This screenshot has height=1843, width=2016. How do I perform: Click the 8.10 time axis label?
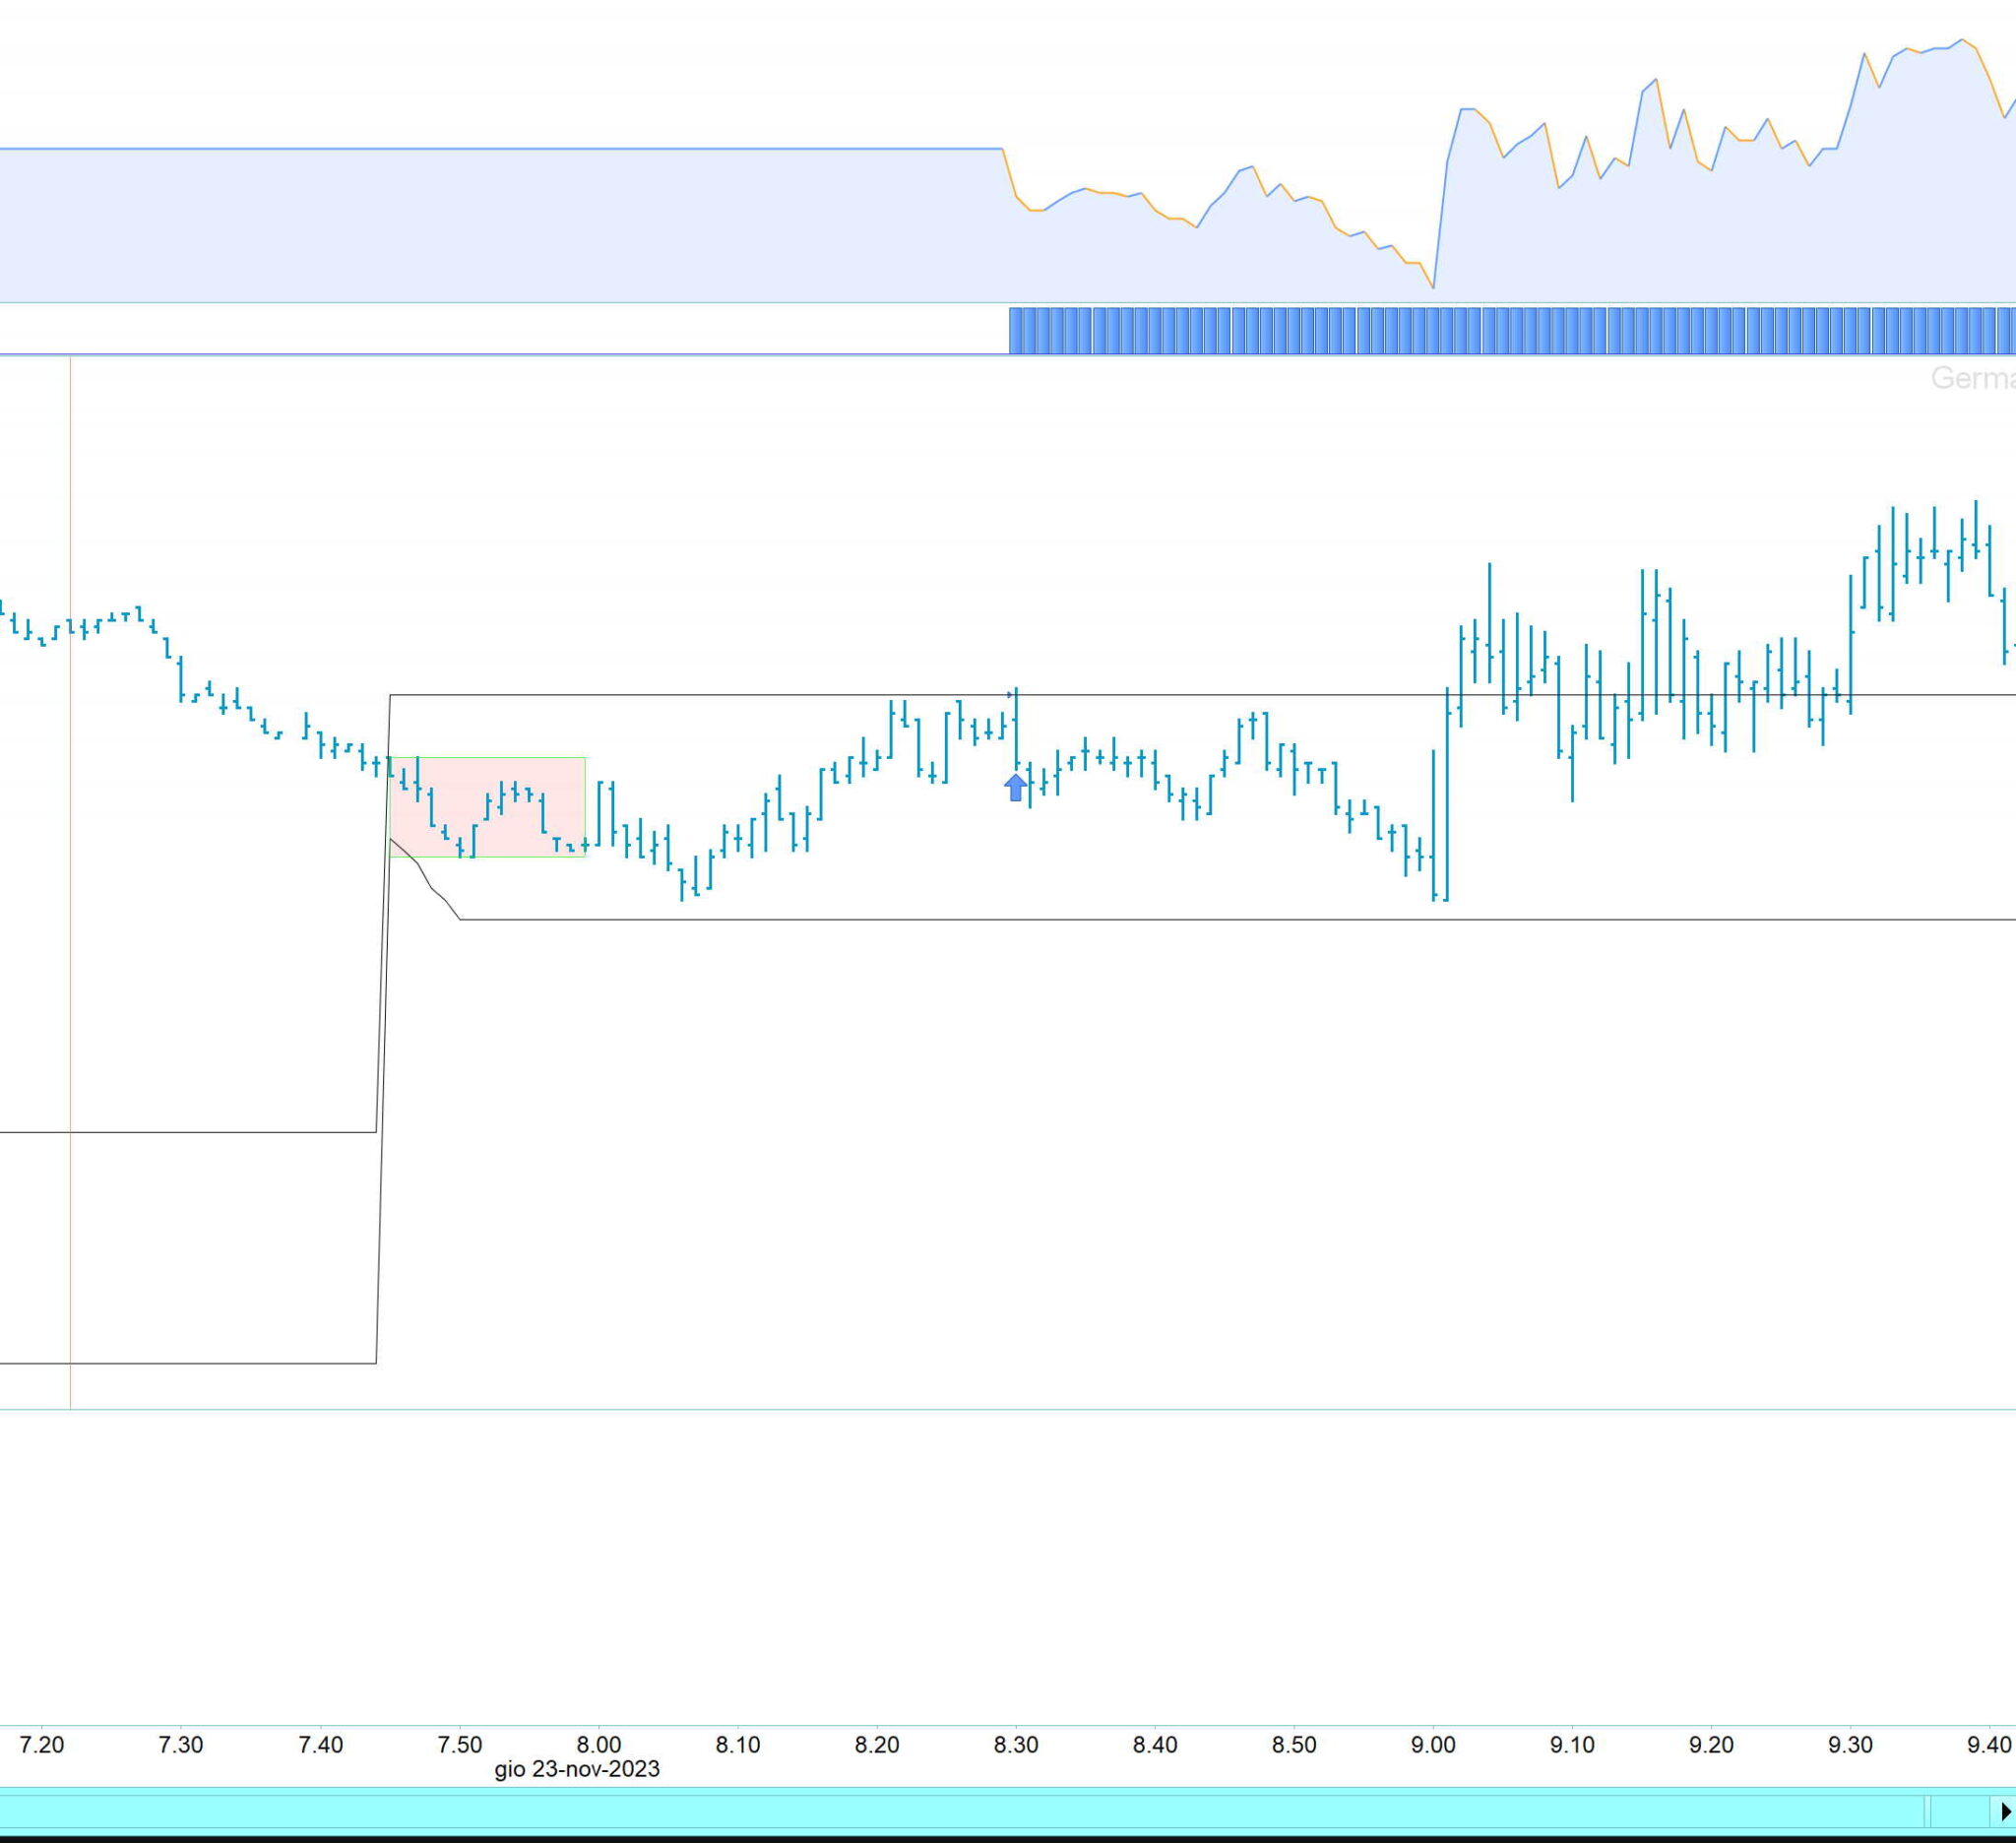(x=737, y=1744)
